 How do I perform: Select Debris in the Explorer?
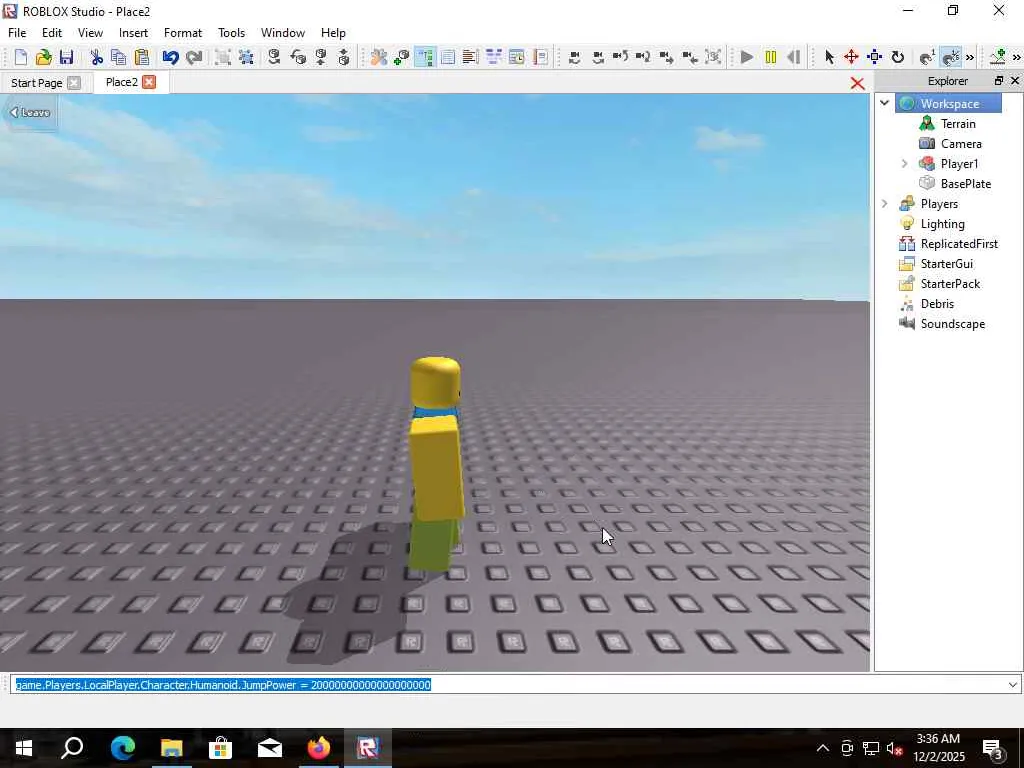pos(936,304)
